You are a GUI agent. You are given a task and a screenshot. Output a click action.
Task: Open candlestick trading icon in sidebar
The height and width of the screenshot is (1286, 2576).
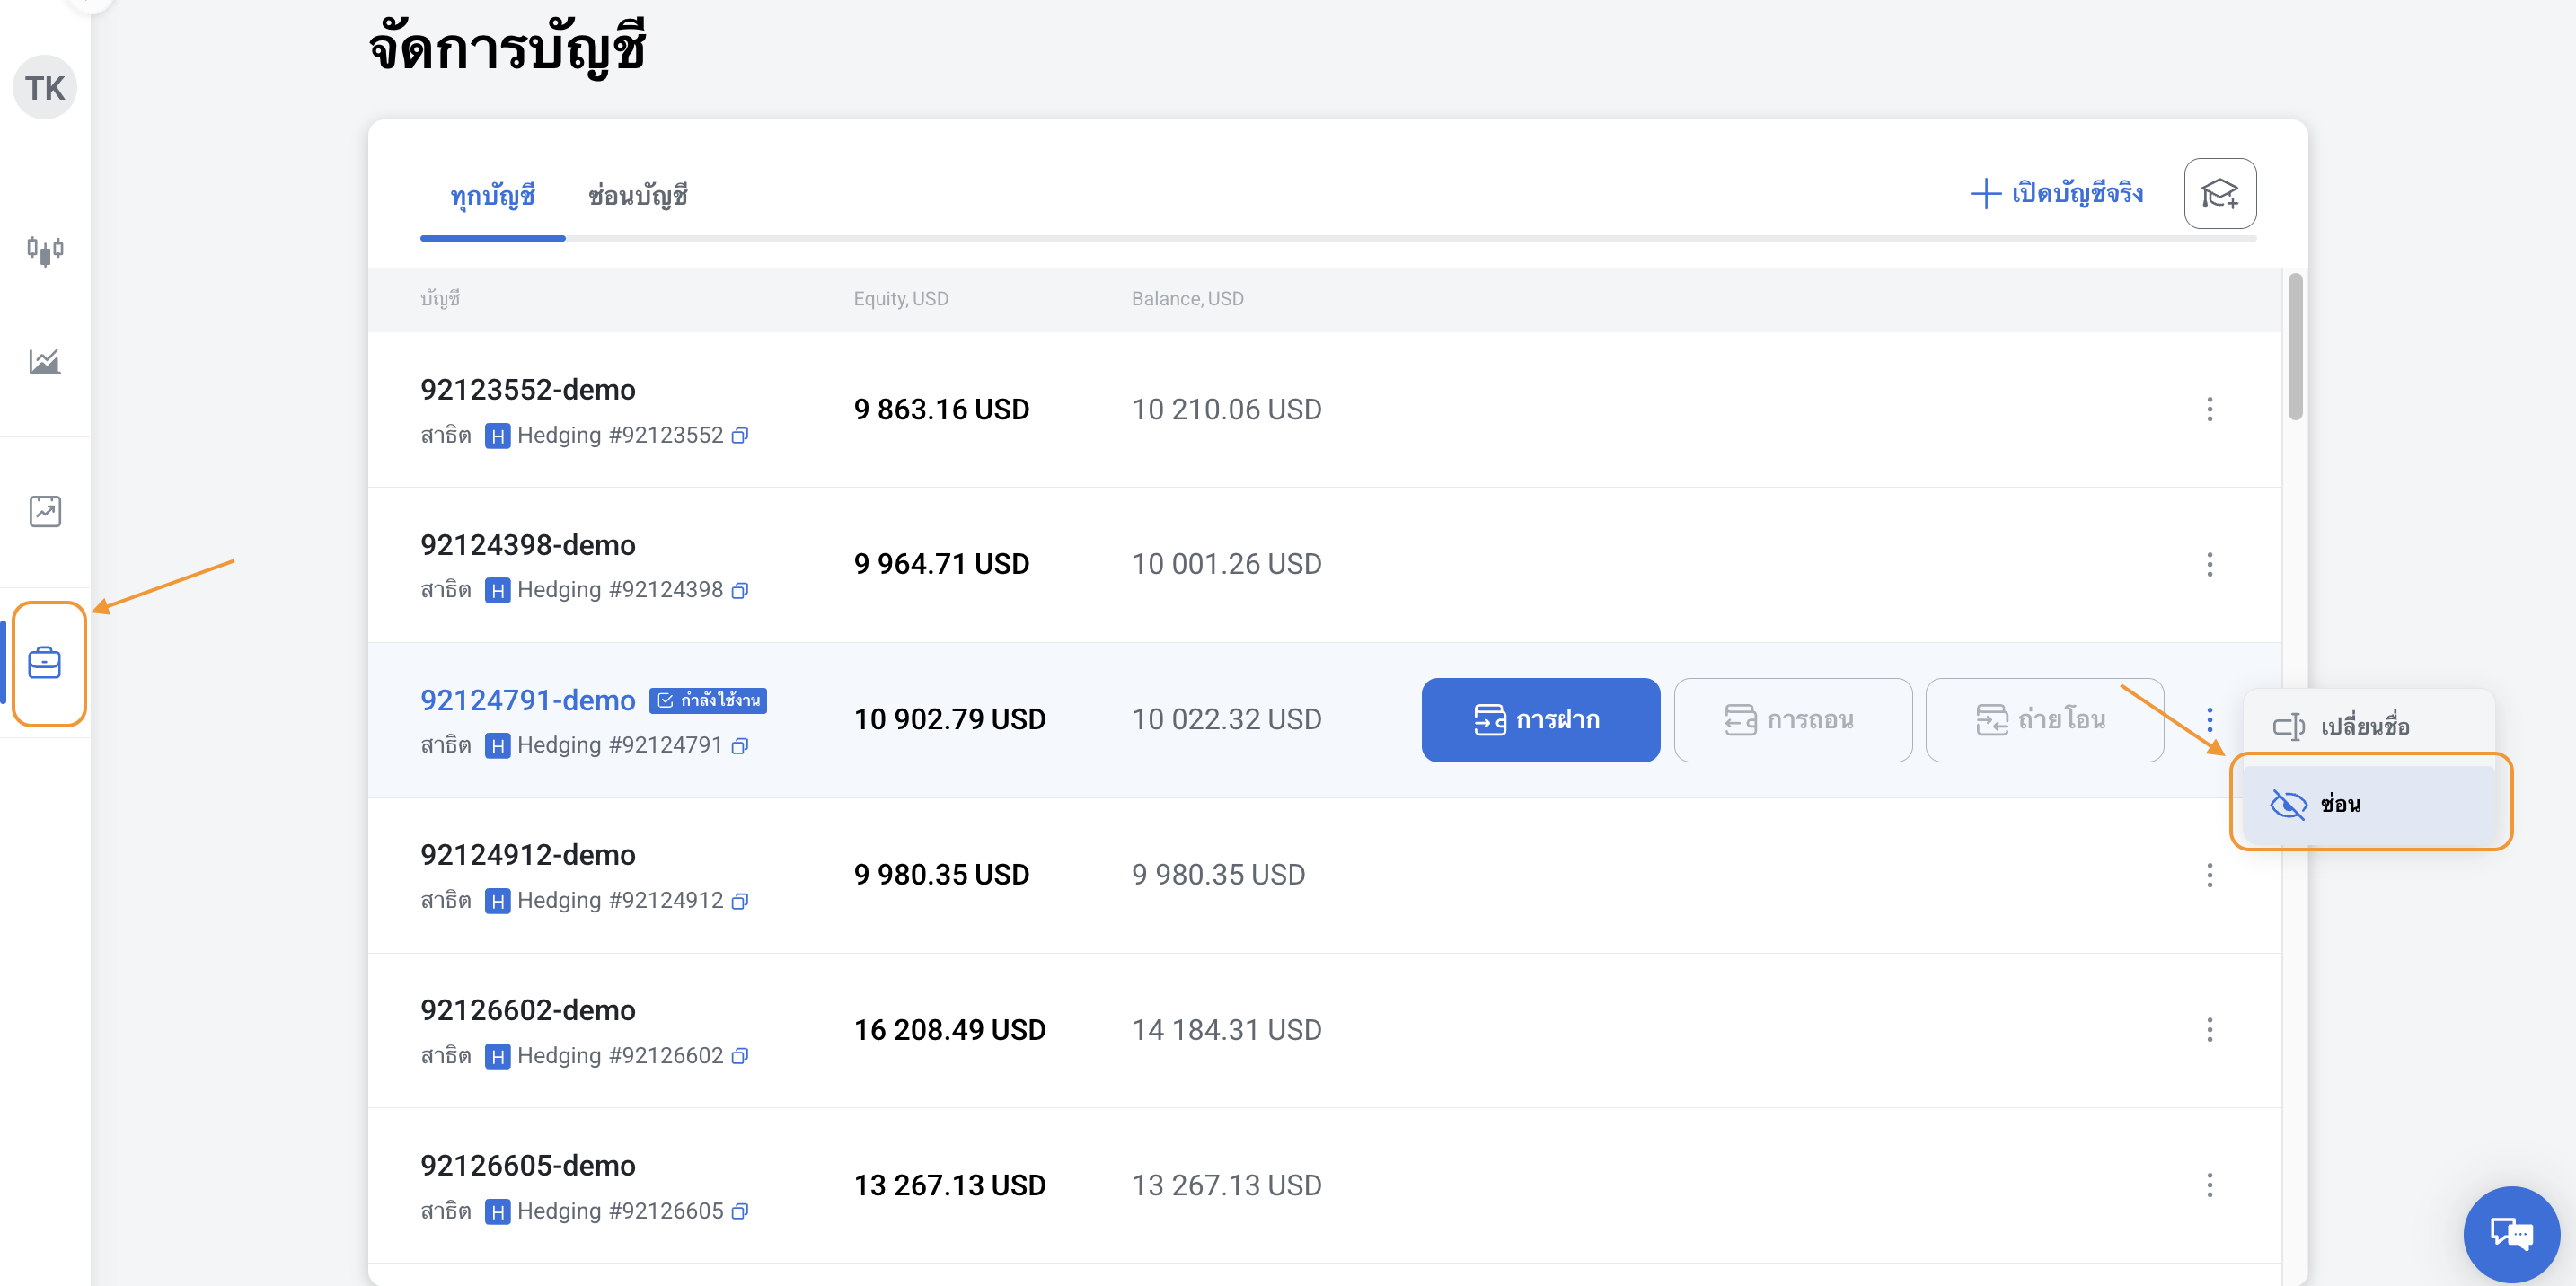(45, 249)
